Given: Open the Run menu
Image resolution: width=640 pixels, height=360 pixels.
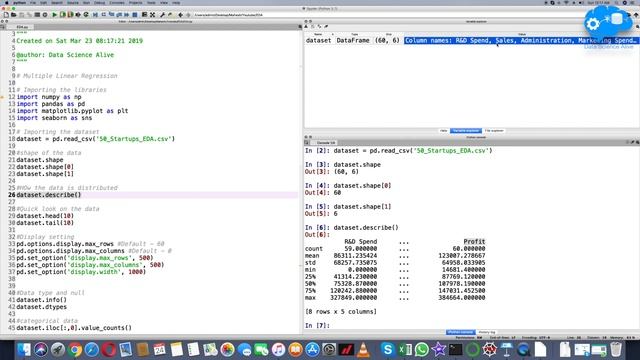Looking at the screenshot, I should tap(87, 3).
